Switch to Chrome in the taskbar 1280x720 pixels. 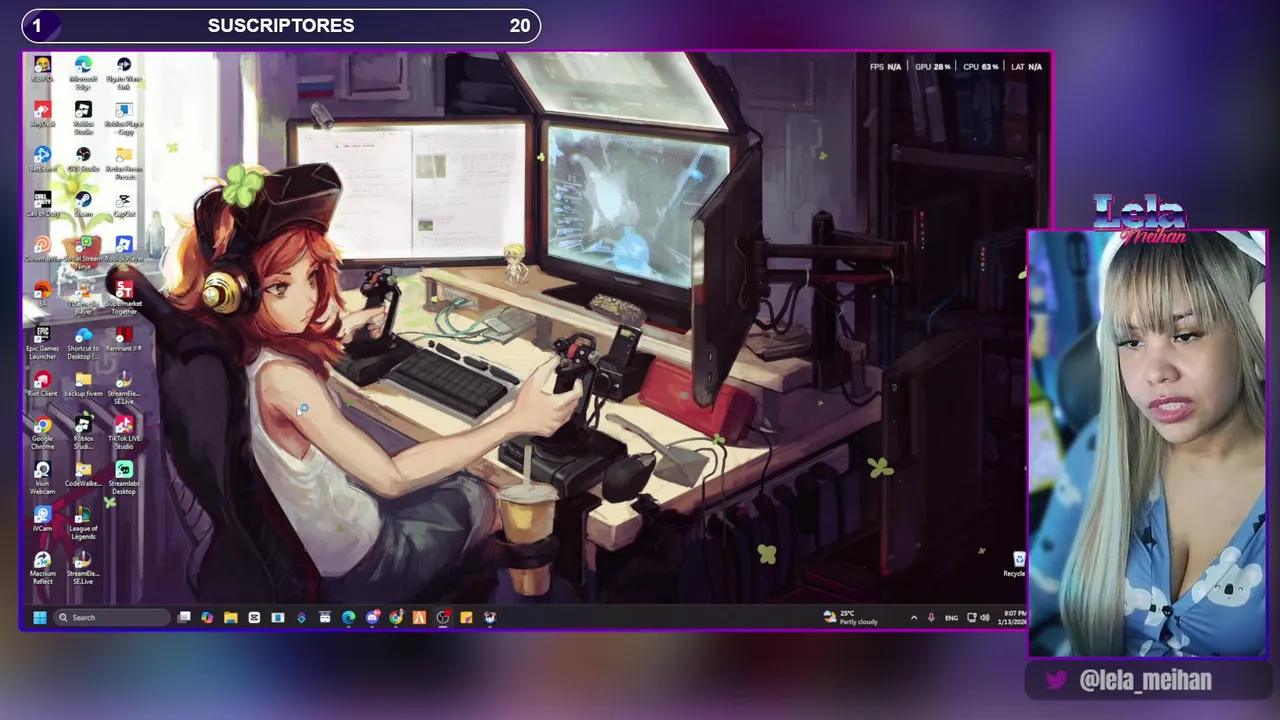tap(396, 618)
